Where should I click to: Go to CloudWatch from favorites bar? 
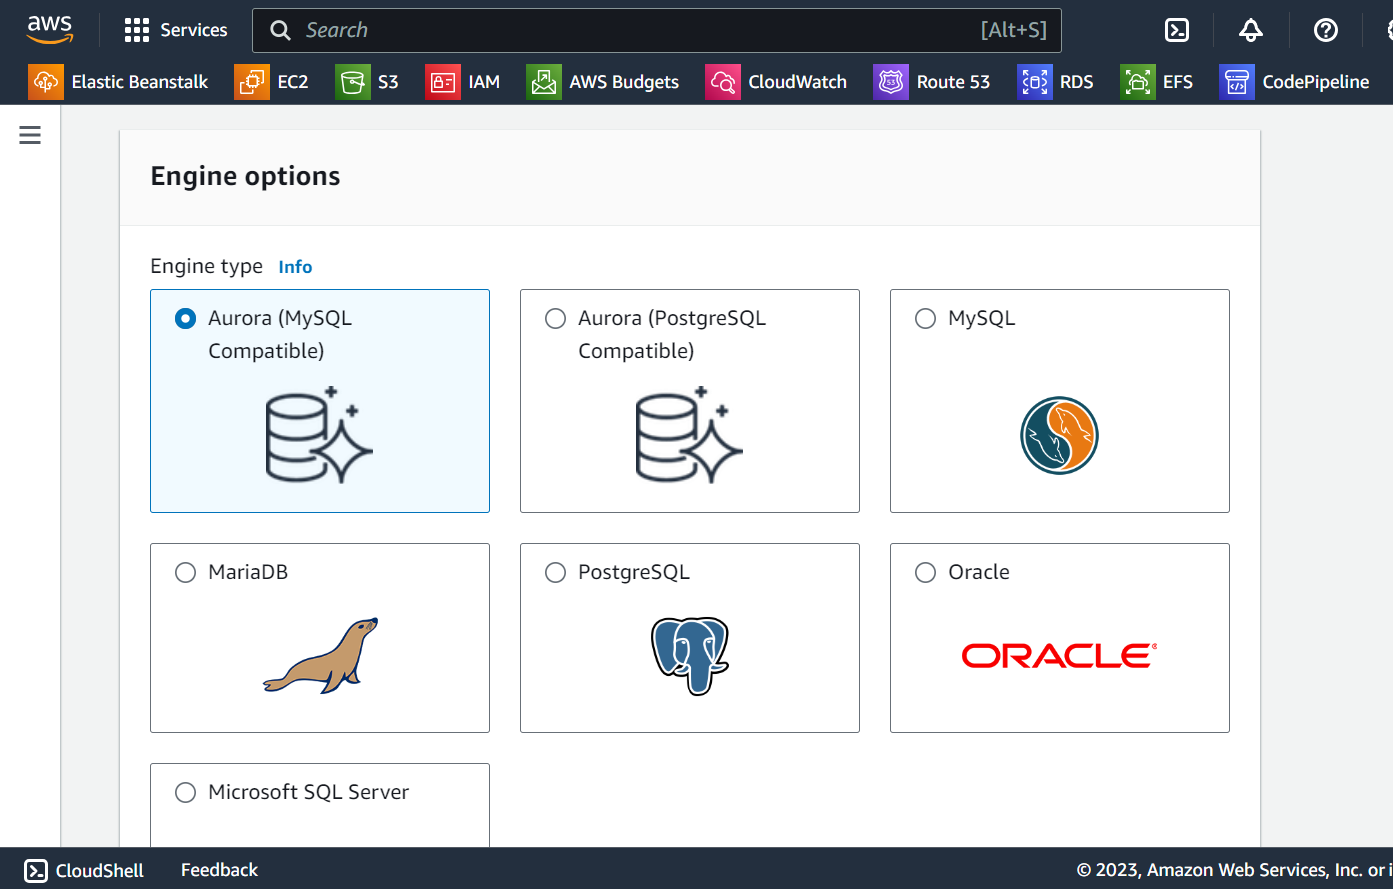click(798, 82)
